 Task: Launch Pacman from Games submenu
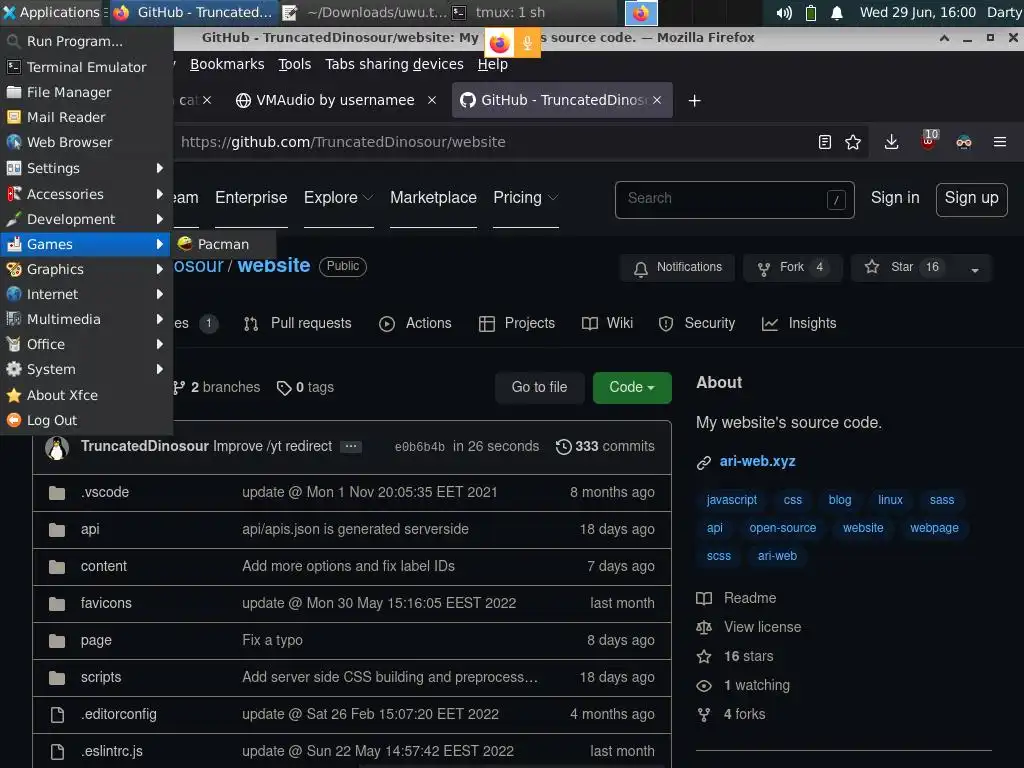[223, 244]
